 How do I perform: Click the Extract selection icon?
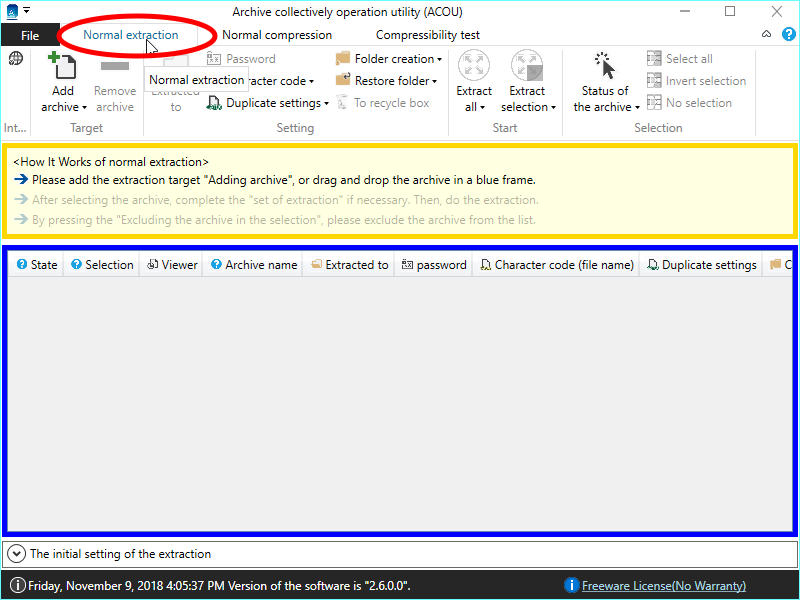click(527, 67)
